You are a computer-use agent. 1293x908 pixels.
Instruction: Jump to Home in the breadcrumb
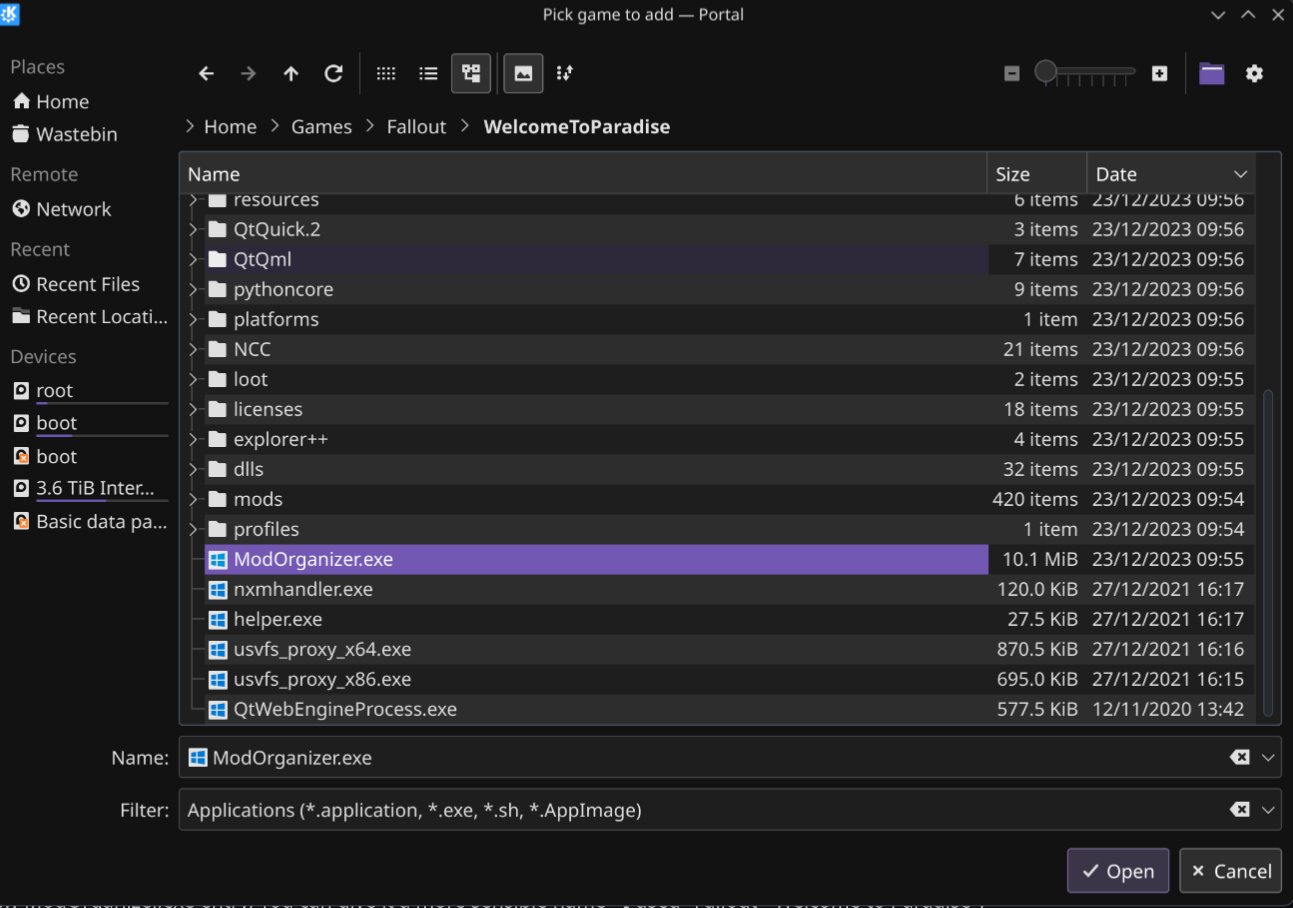tap(230, 127)
